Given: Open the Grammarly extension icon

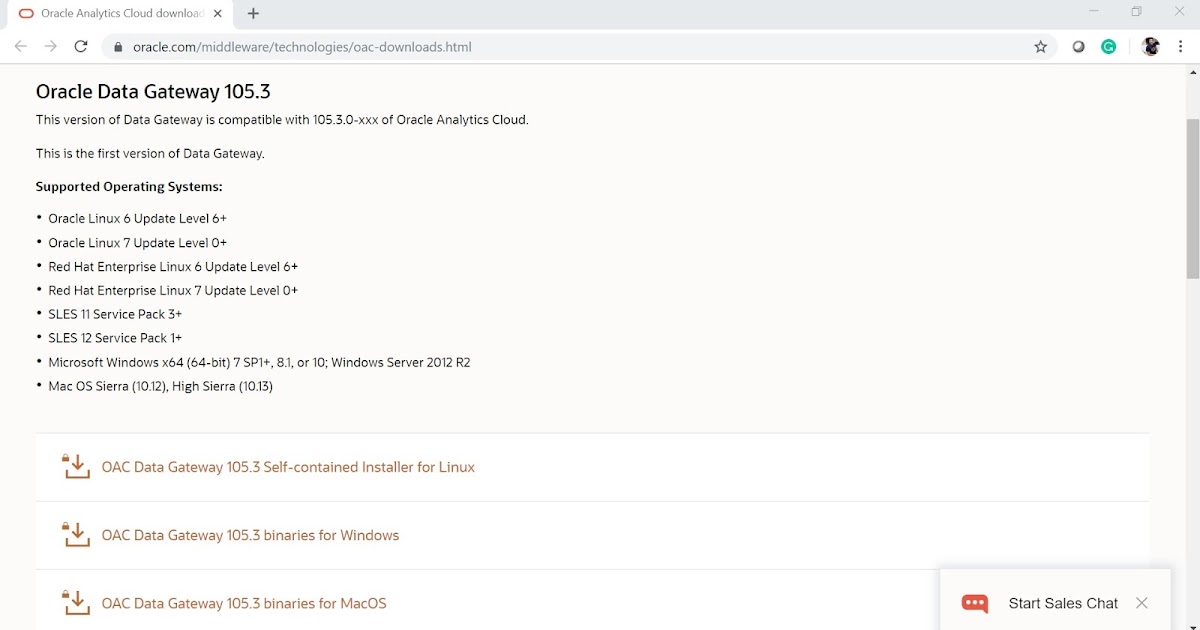Looking at the screenshot, I should tap(1108, 46).
